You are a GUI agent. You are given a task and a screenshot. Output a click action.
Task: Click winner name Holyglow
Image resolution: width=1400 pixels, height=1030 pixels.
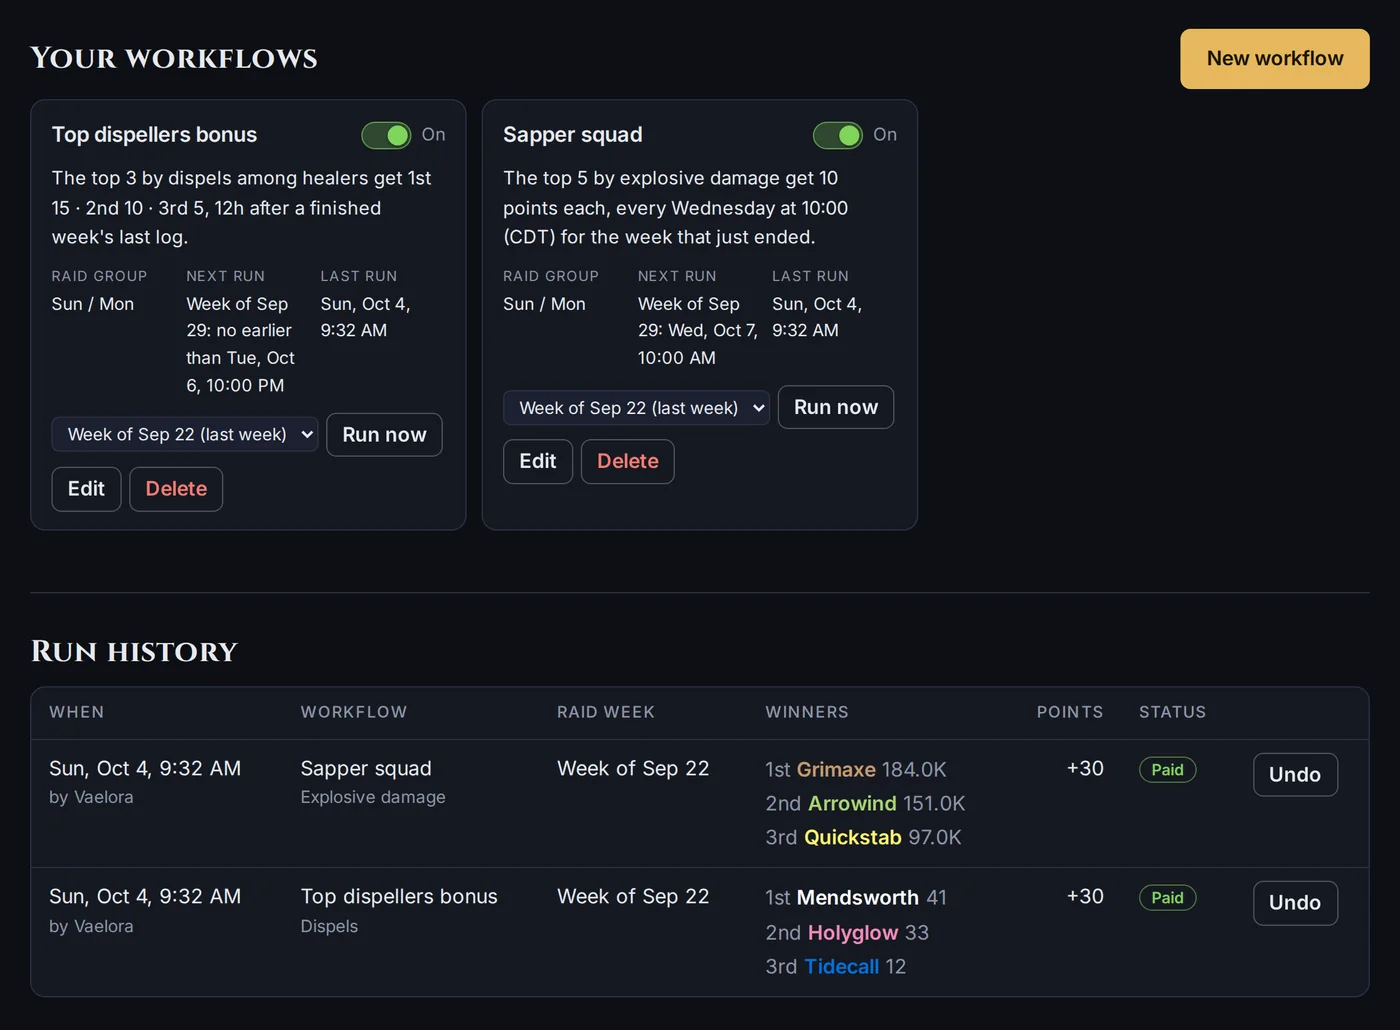tap(853, 933)
